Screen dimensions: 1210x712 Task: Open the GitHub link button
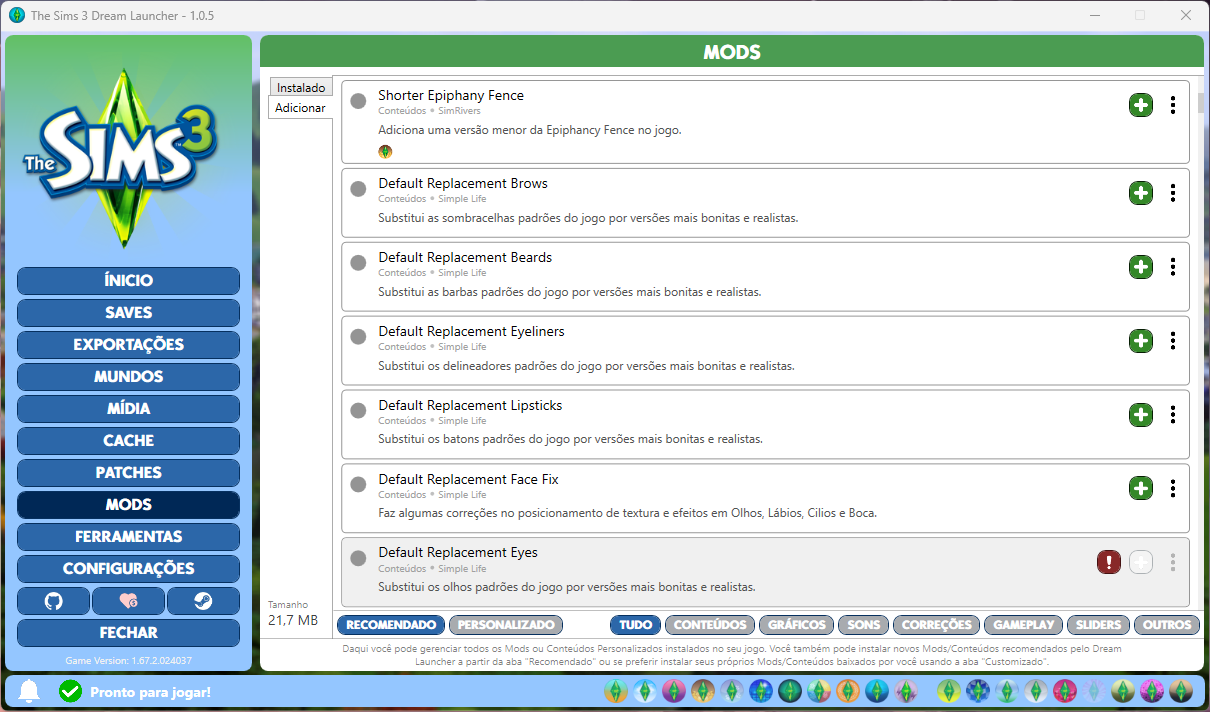[x=54, y=601]
